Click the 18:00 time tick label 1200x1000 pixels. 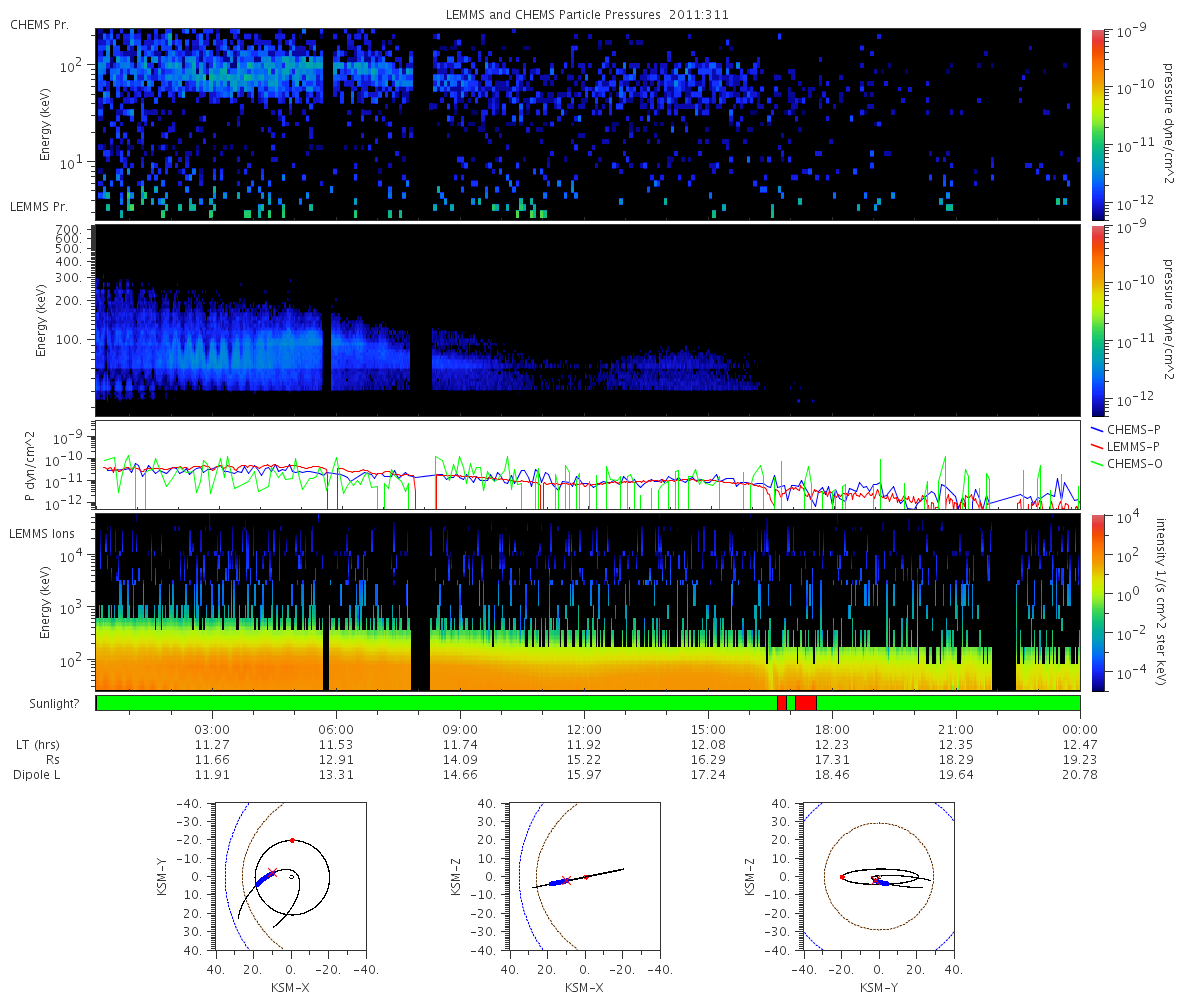tap(832, 729)
